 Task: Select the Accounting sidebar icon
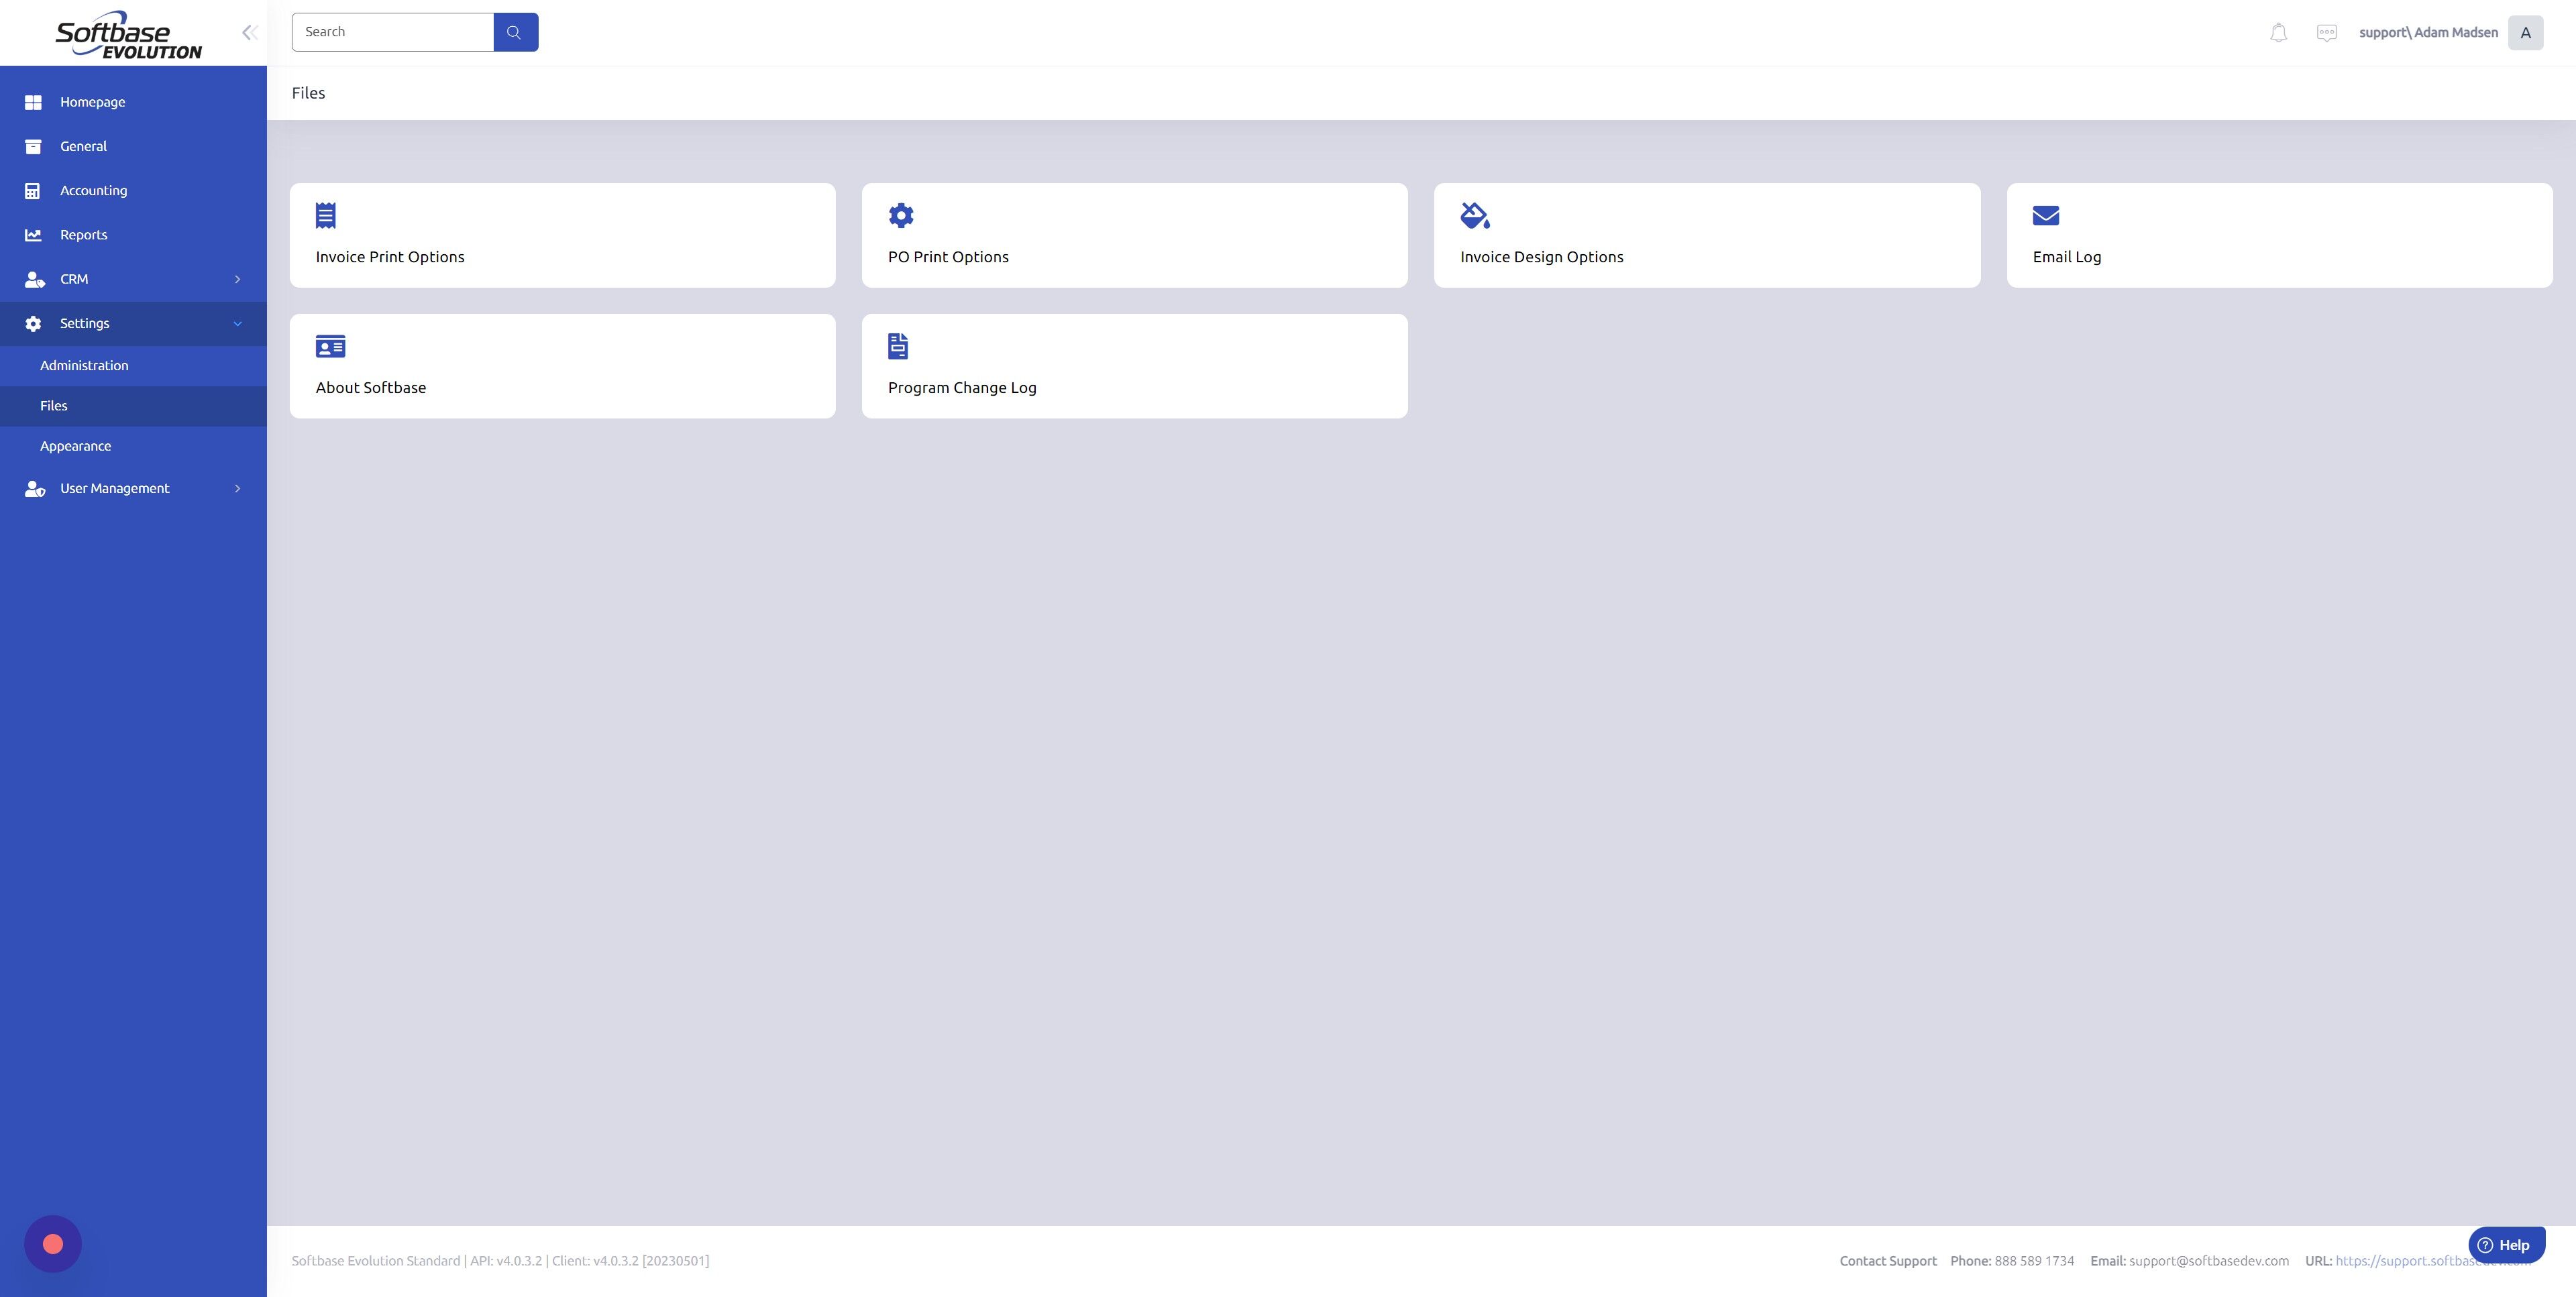pos(34,190)
